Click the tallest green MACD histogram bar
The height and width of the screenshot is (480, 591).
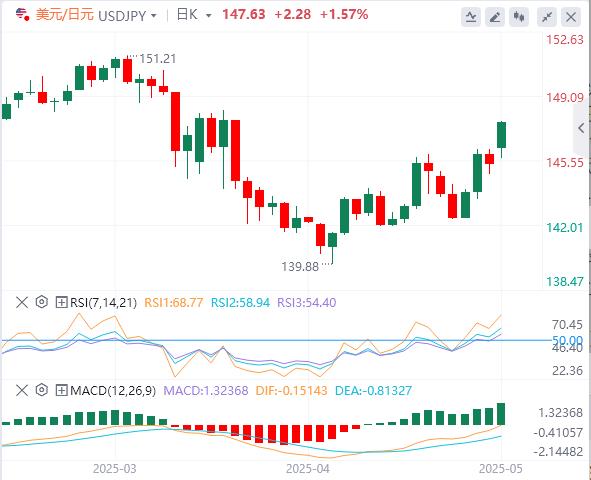[x=501, y=414]
